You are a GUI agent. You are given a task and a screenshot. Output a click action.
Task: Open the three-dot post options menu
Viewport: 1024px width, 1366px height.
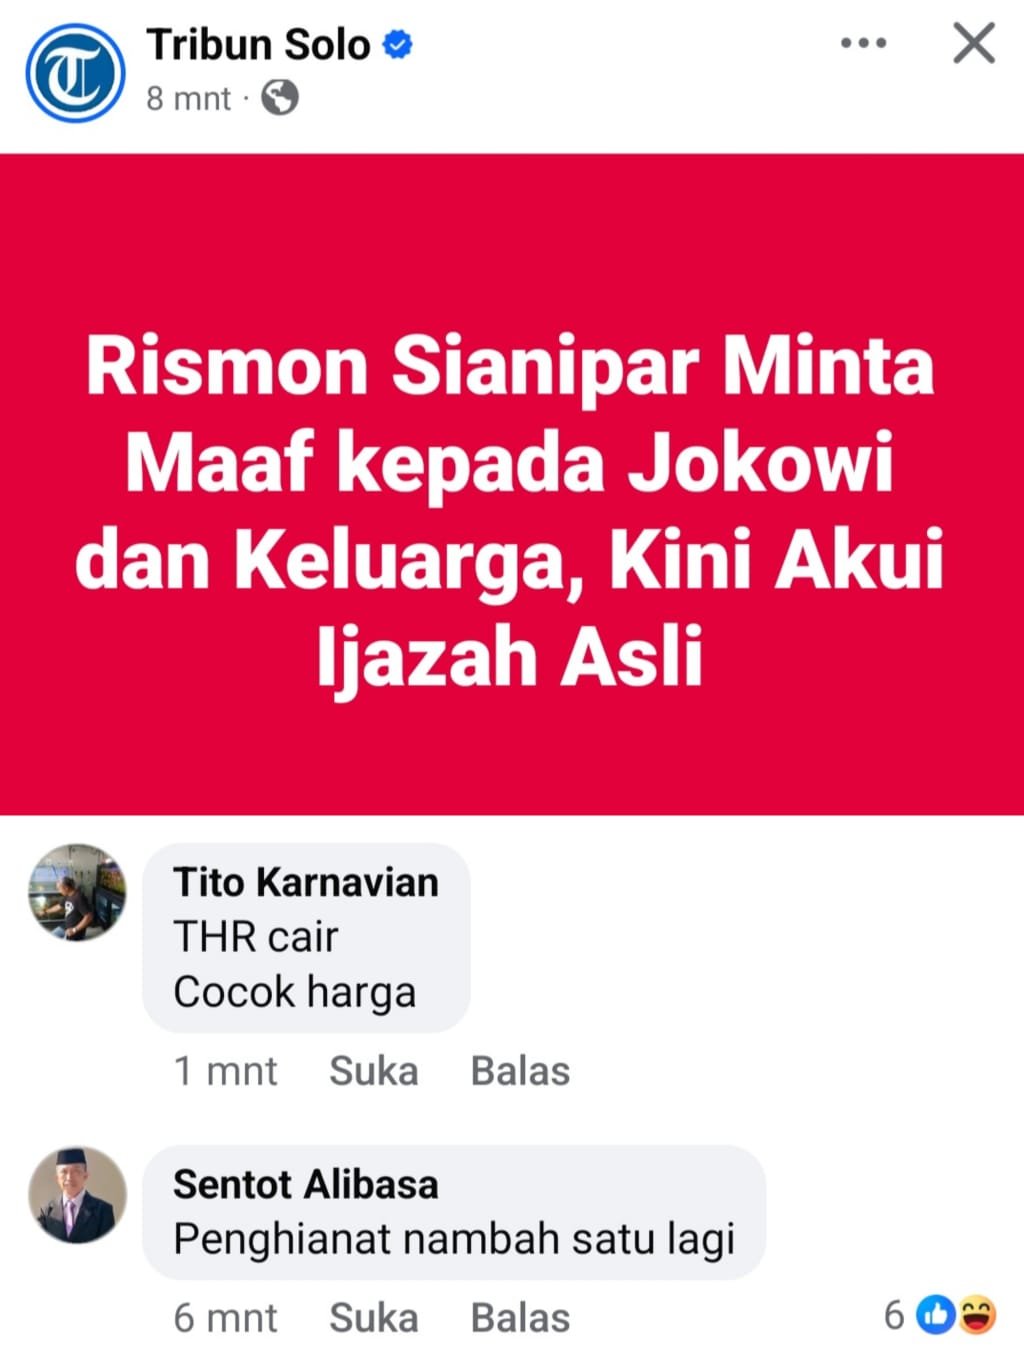pyautogui.click(x=863, y=43)
